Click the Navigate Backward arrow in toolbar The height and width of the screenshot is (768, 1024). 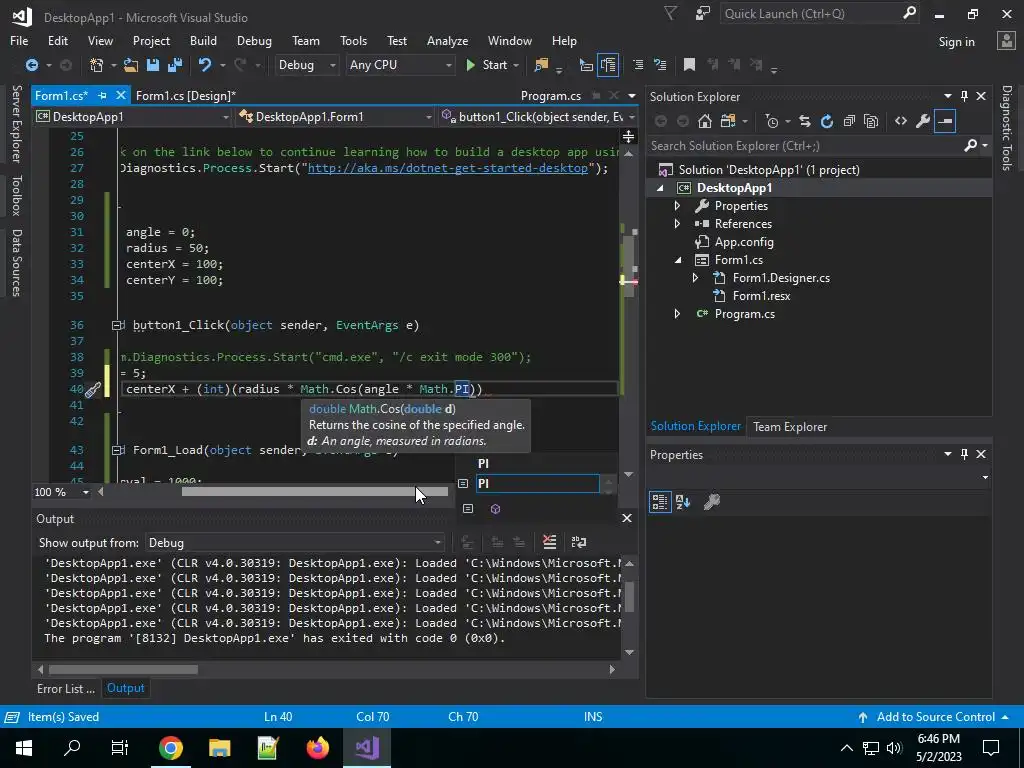31,65
